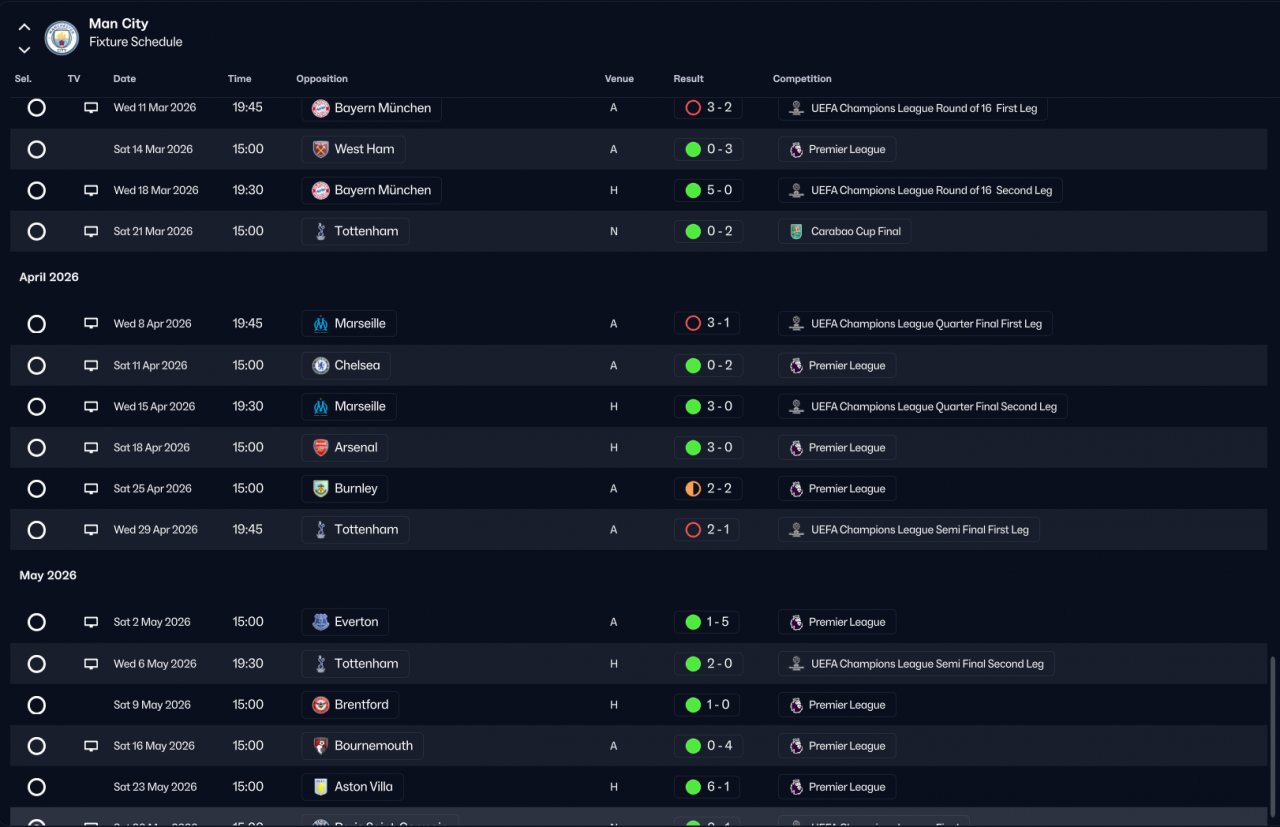Viewport: 1280px width, 827px height.
Task: Click the TV icon for Wed 8 Apr
Action: (91, 324)
